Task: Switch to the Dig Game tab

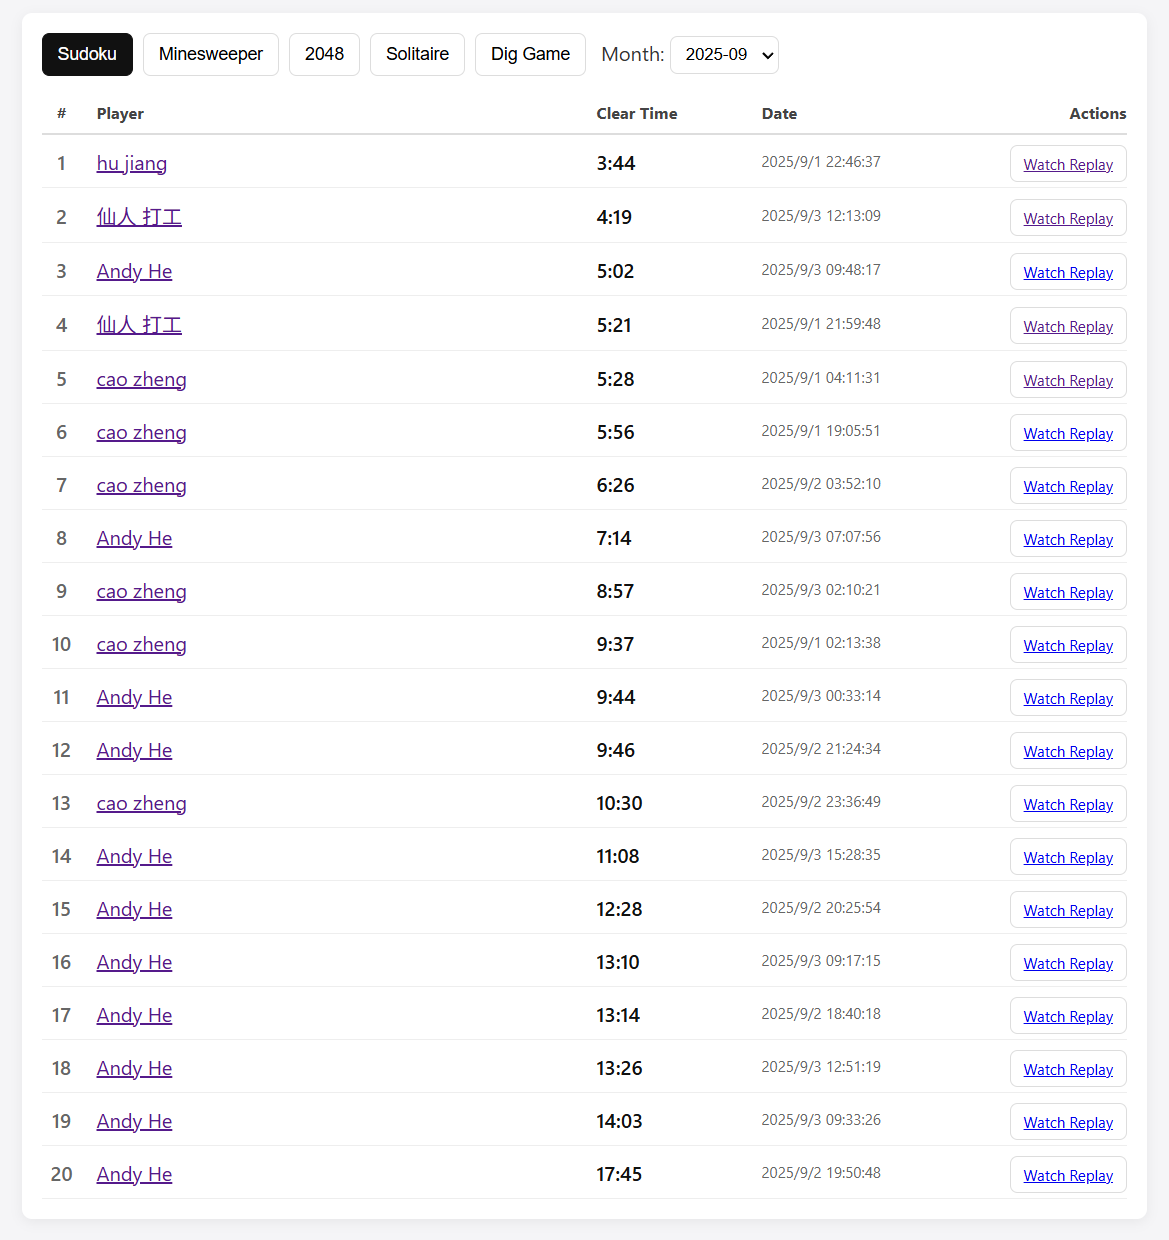Action: coord(530,54)
